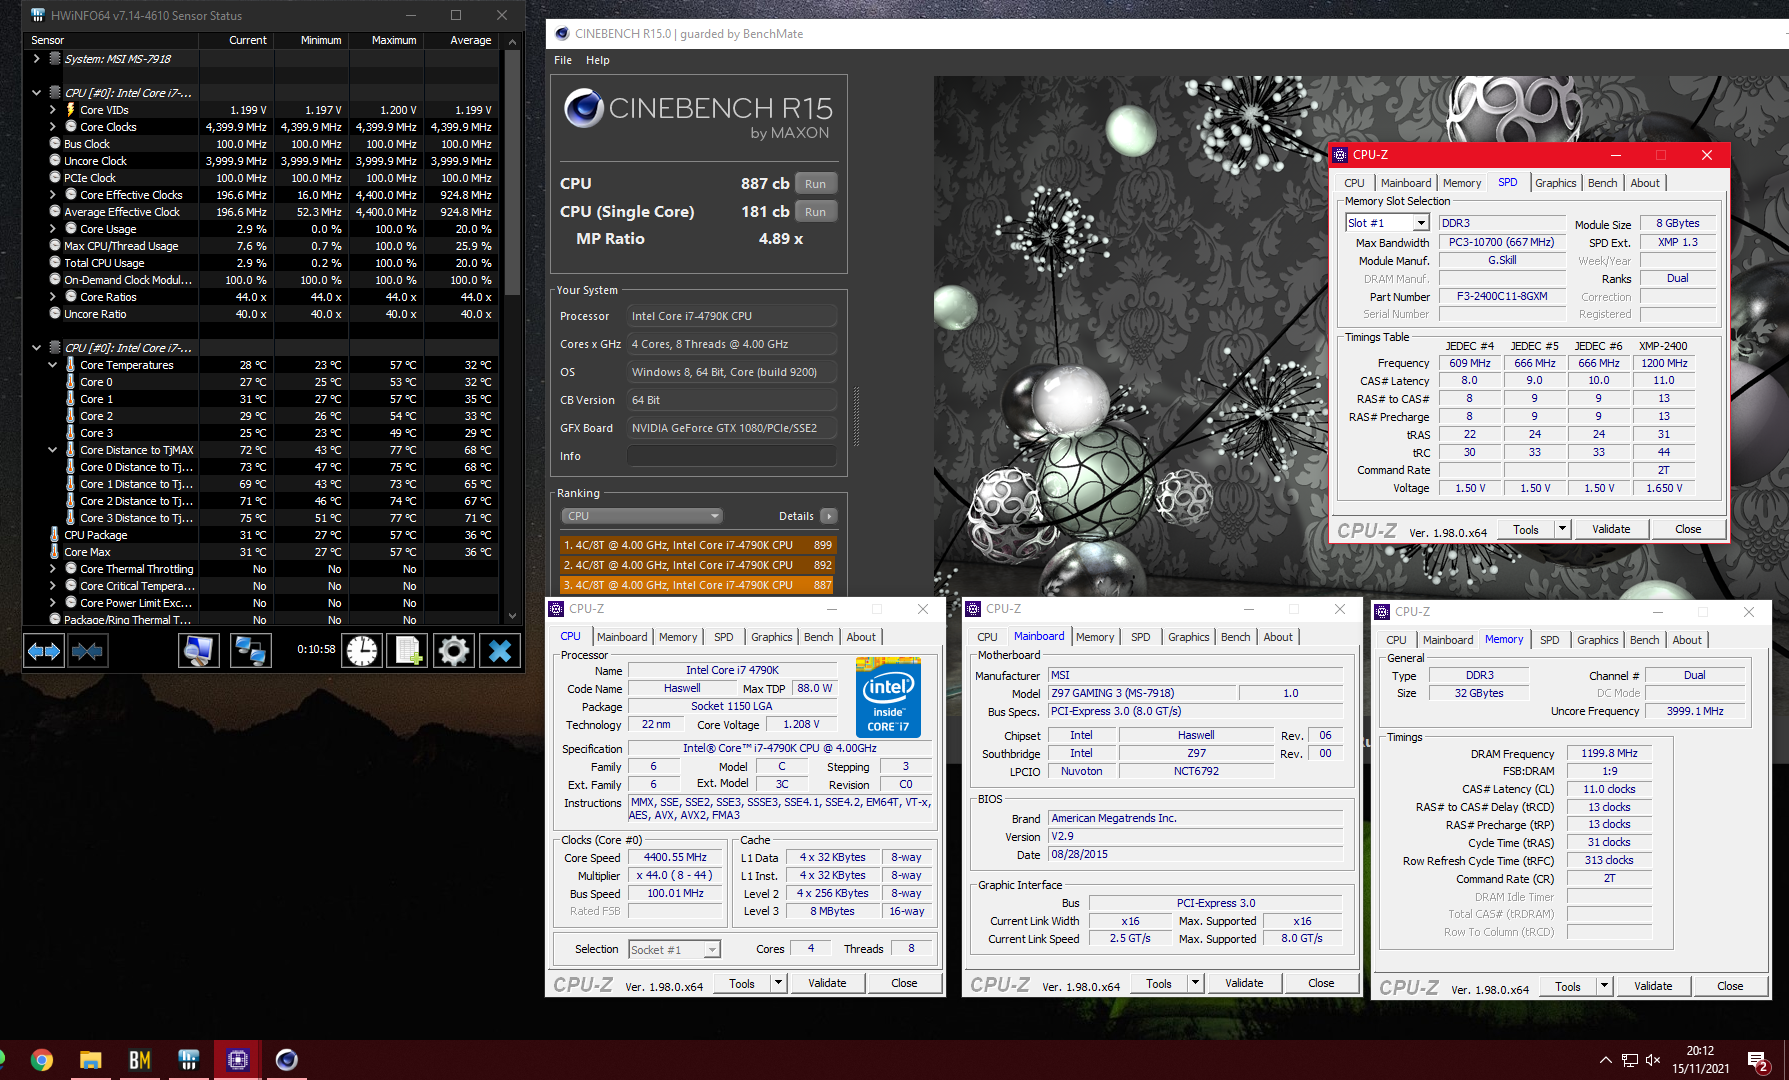
Task: Open CPU-Z taskbar icon
Action: [x=237, y=1060]
